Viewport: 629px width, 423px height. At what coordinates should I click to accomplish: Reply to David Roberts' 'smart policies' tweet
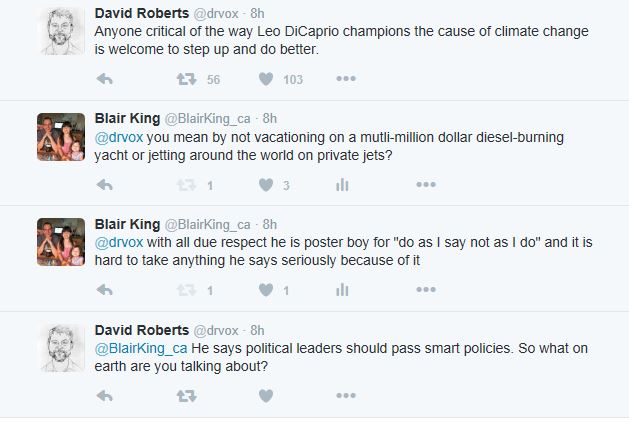(x=105, y=396)
